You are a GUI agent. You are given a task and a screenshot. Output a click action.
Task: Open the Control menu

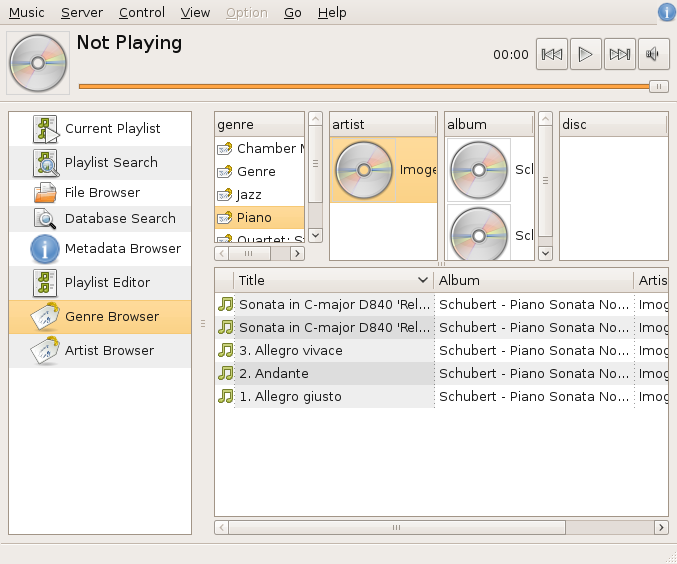tap(141, 12)
